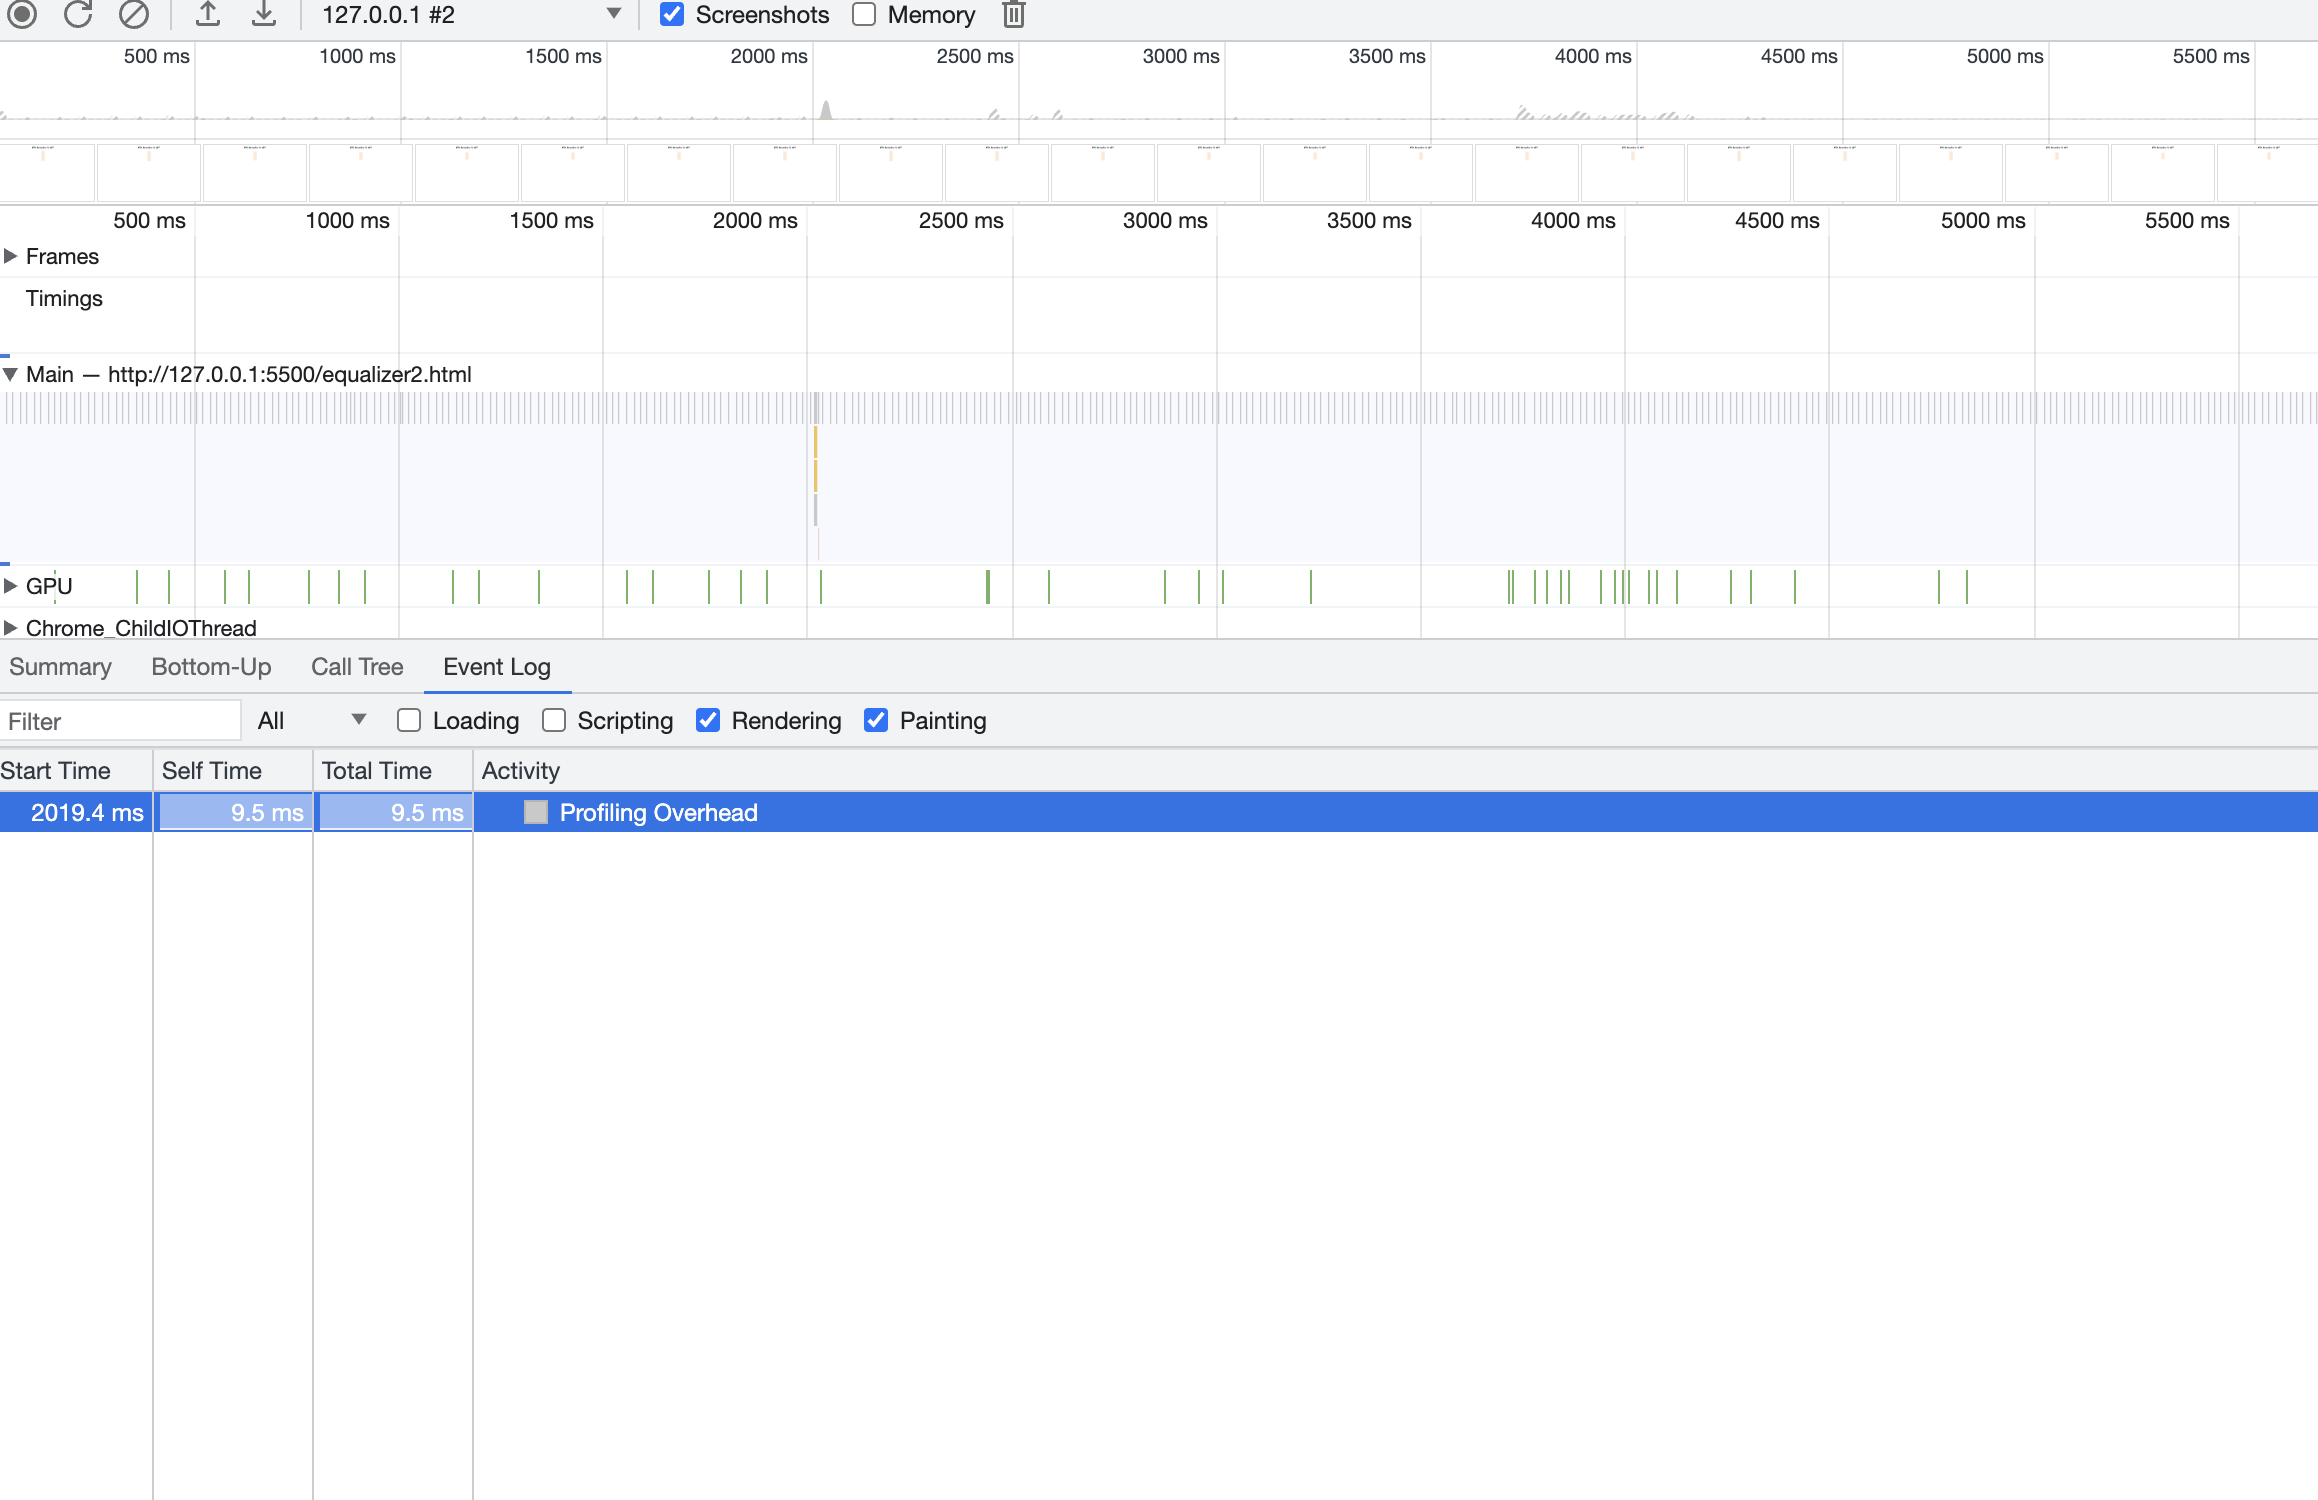Screen dimensions: 2318x1500
Task: Enable the Loading filter checkbox
Action: 409,720
